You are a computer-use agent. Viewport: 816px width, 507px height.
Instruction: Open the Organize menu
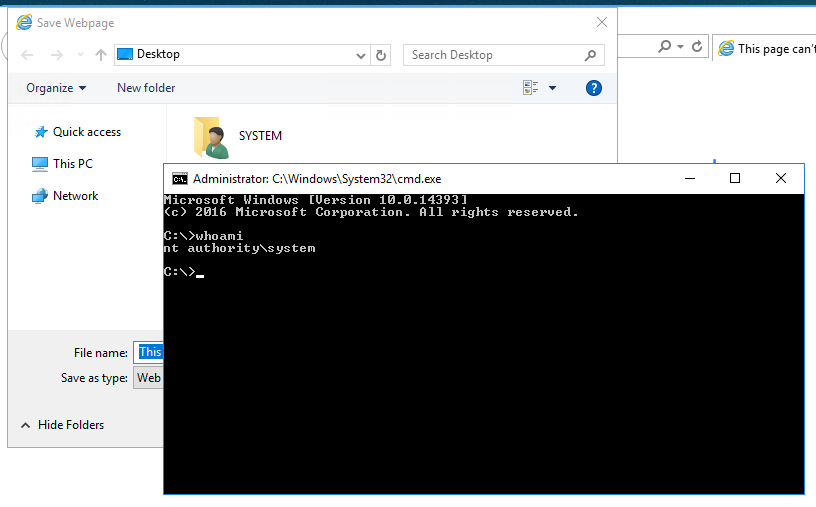pyautogui.click(x=56, y=88)
